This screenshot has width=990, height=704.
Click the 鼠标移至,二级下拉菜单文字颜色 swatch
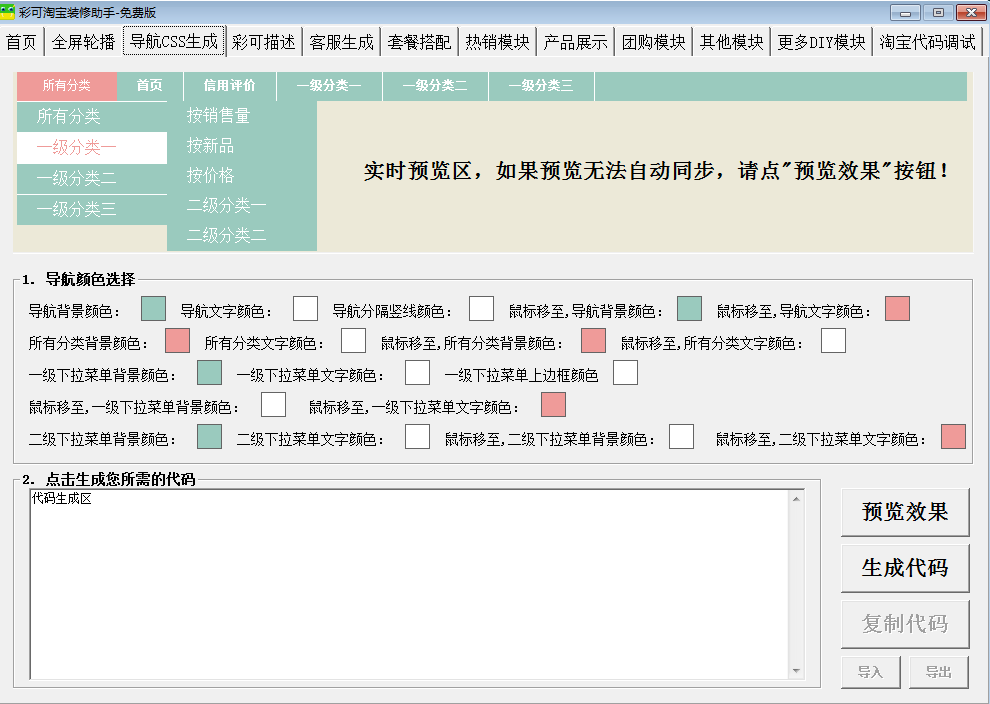pyautogui.click(x=953, y=437)
